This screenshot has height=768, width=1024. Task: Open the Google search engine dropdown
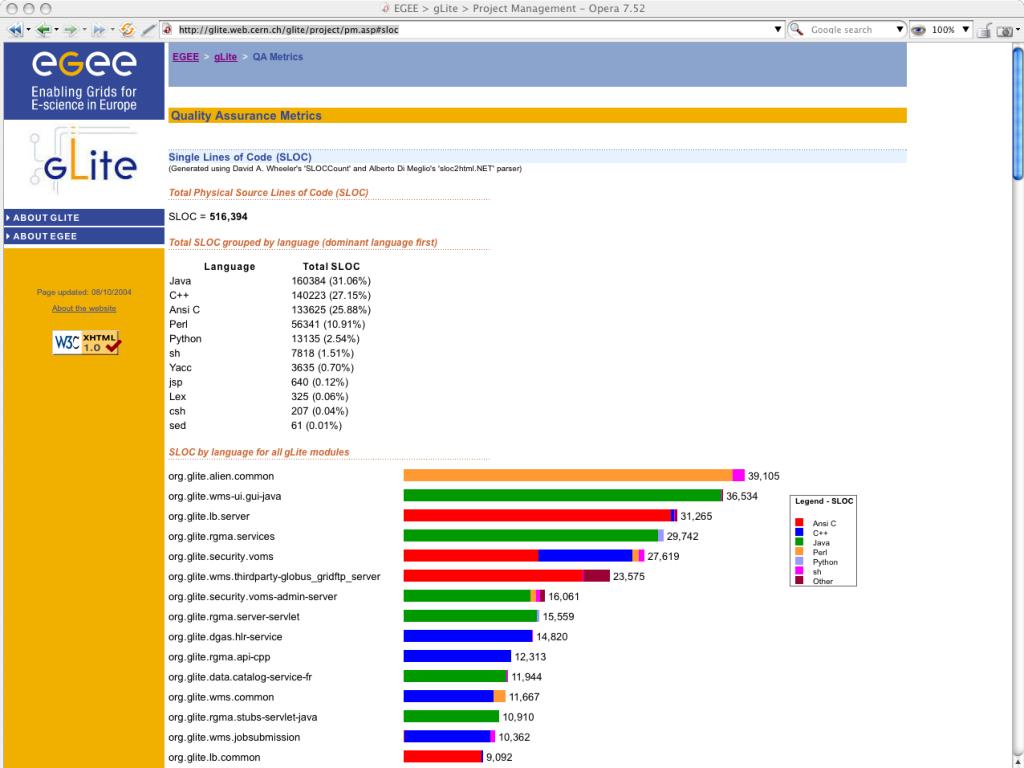pos(899,29)
